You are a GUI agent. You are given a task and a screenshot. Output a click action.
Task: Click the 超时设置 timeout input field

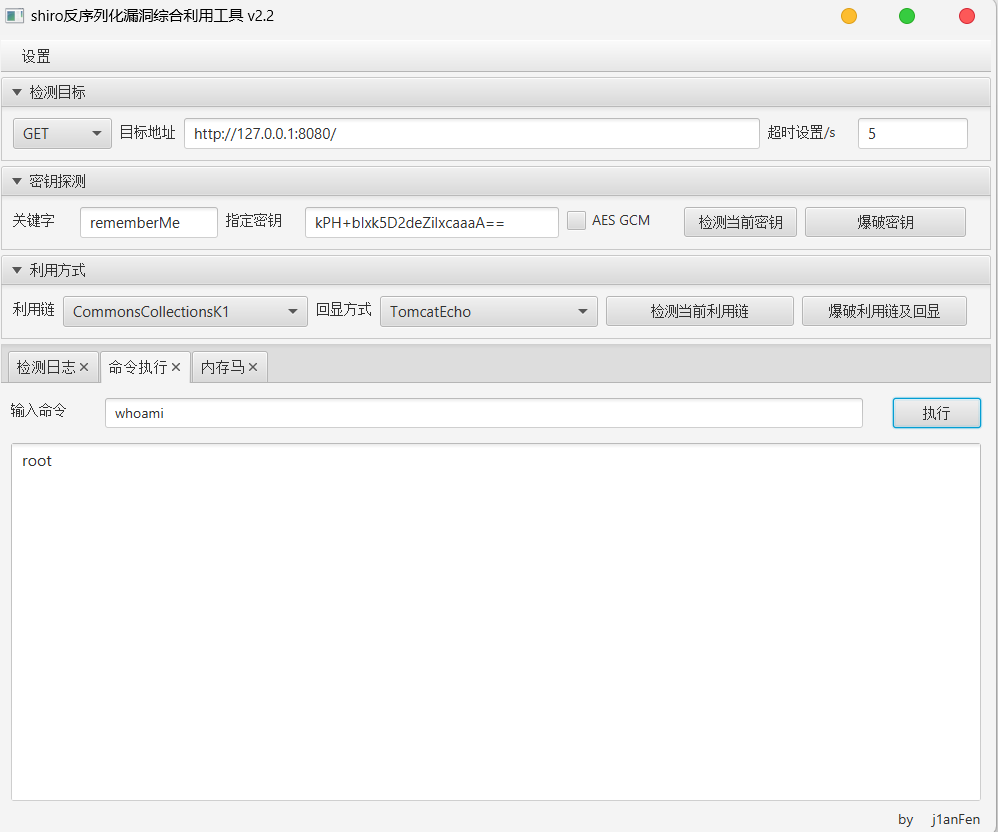912,134
